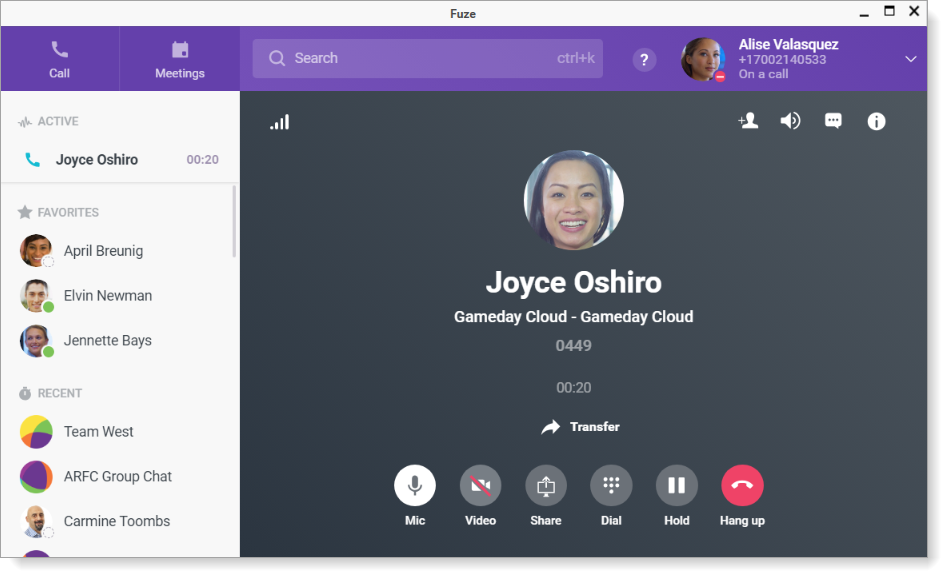
Task: Click the magnifier icon in search bar
Action: (x=277, y=58)
